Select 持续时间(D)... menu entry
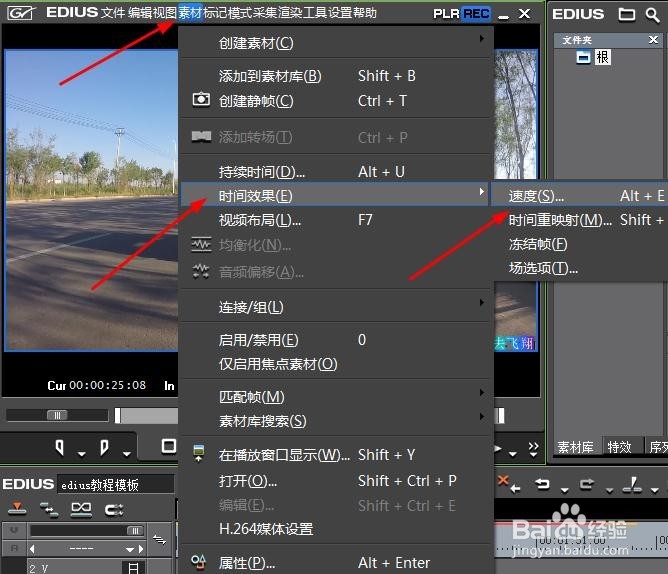The image size is (668, 574). (336, 172)
